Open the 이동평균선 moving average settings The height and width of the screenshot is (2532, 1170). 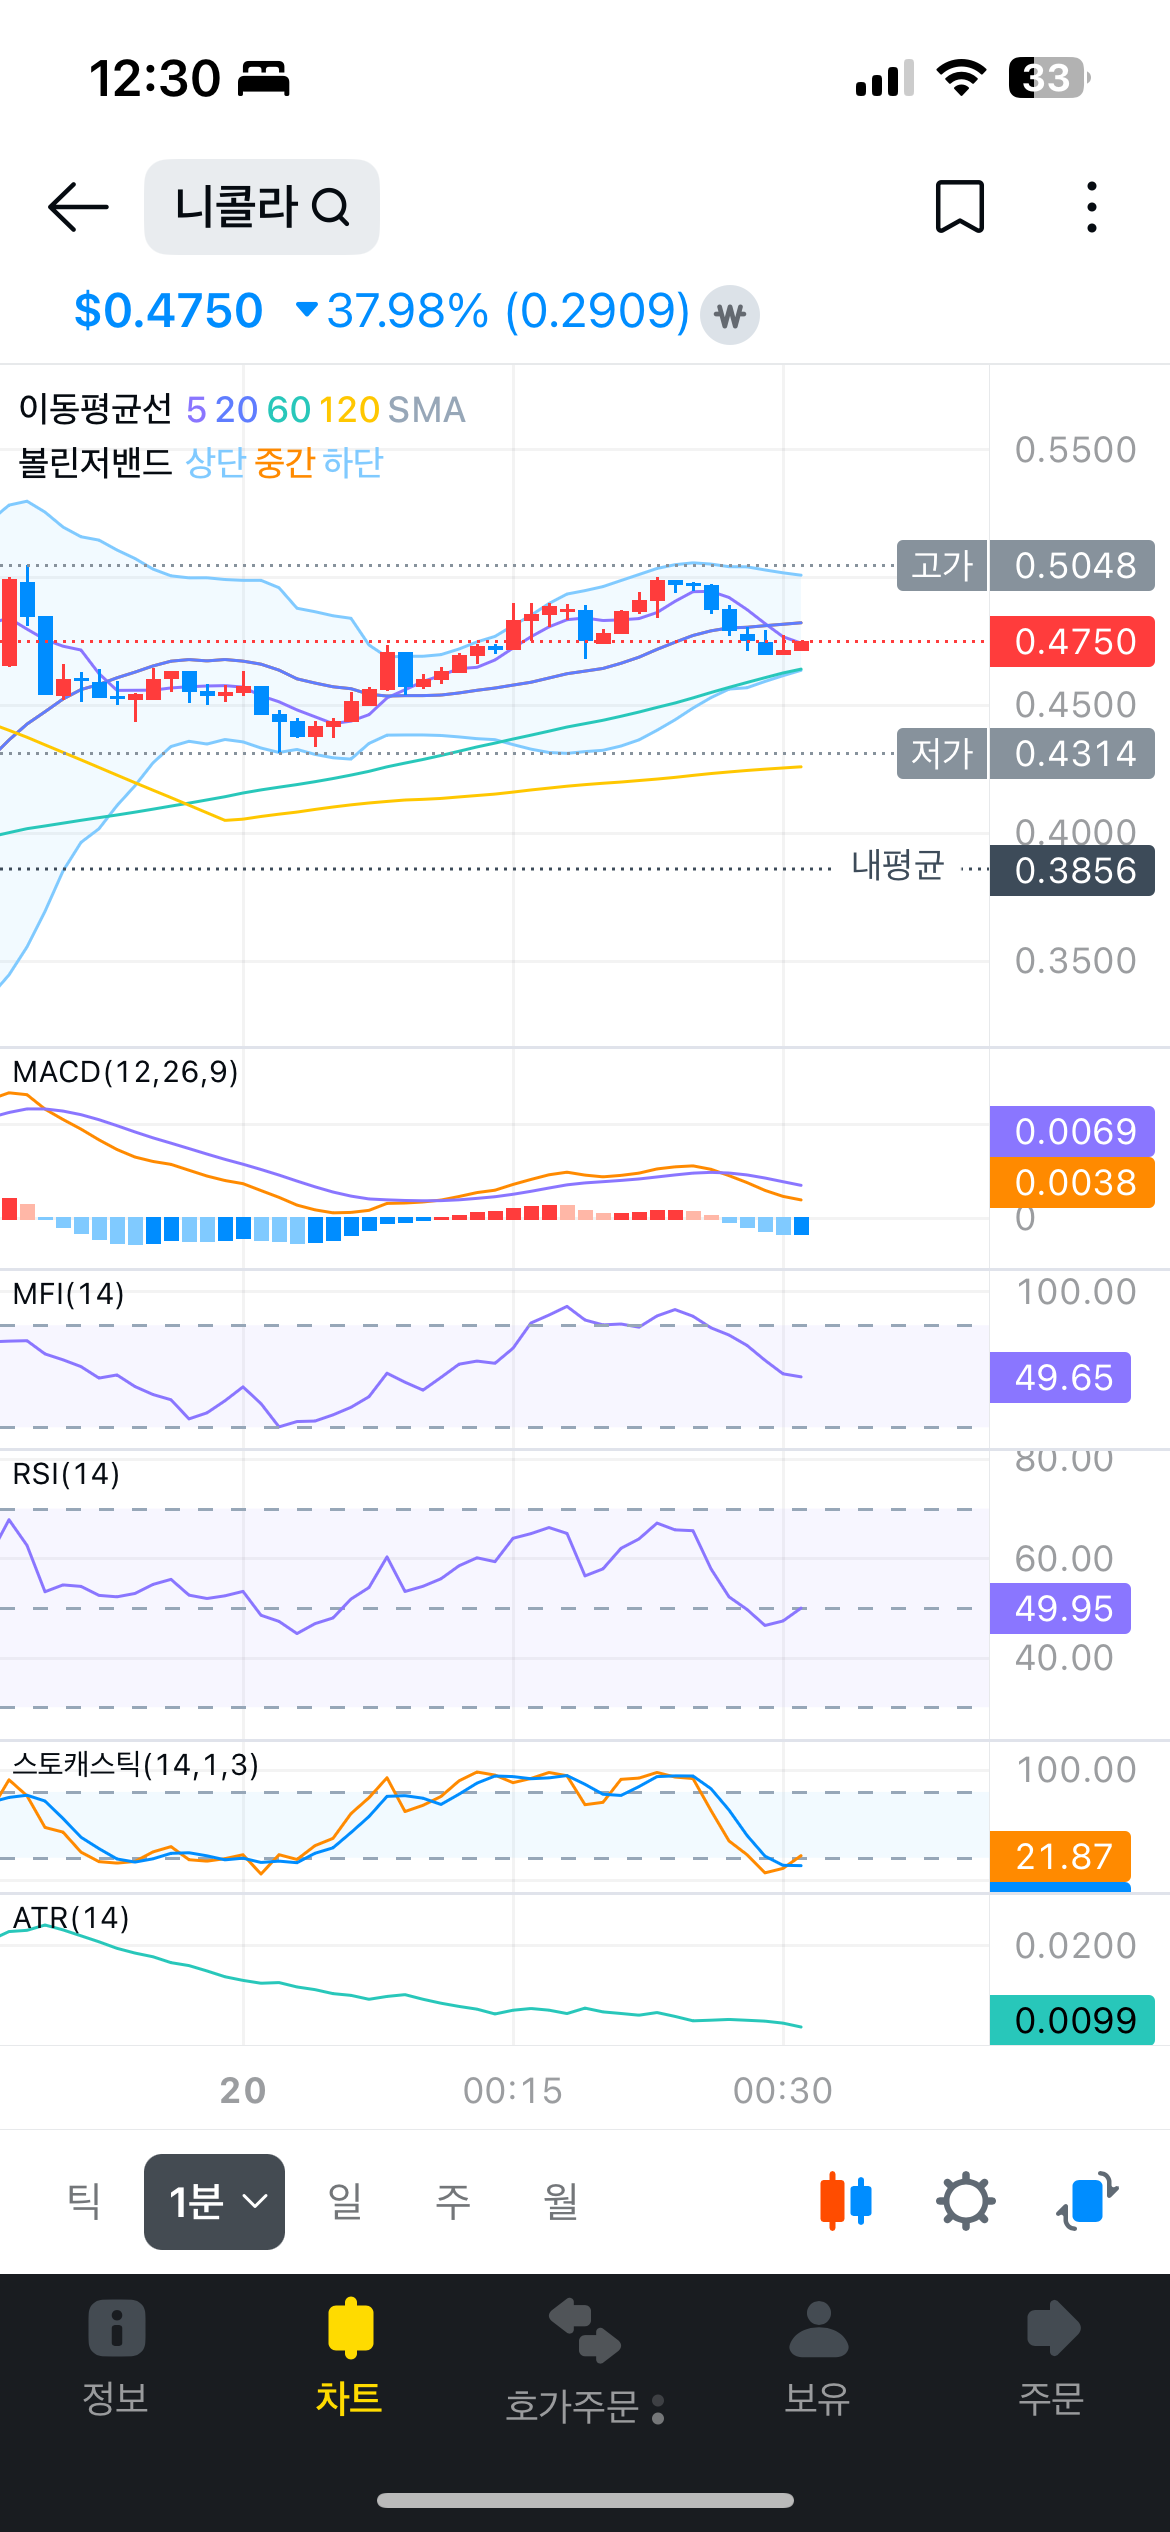(95, 409)
